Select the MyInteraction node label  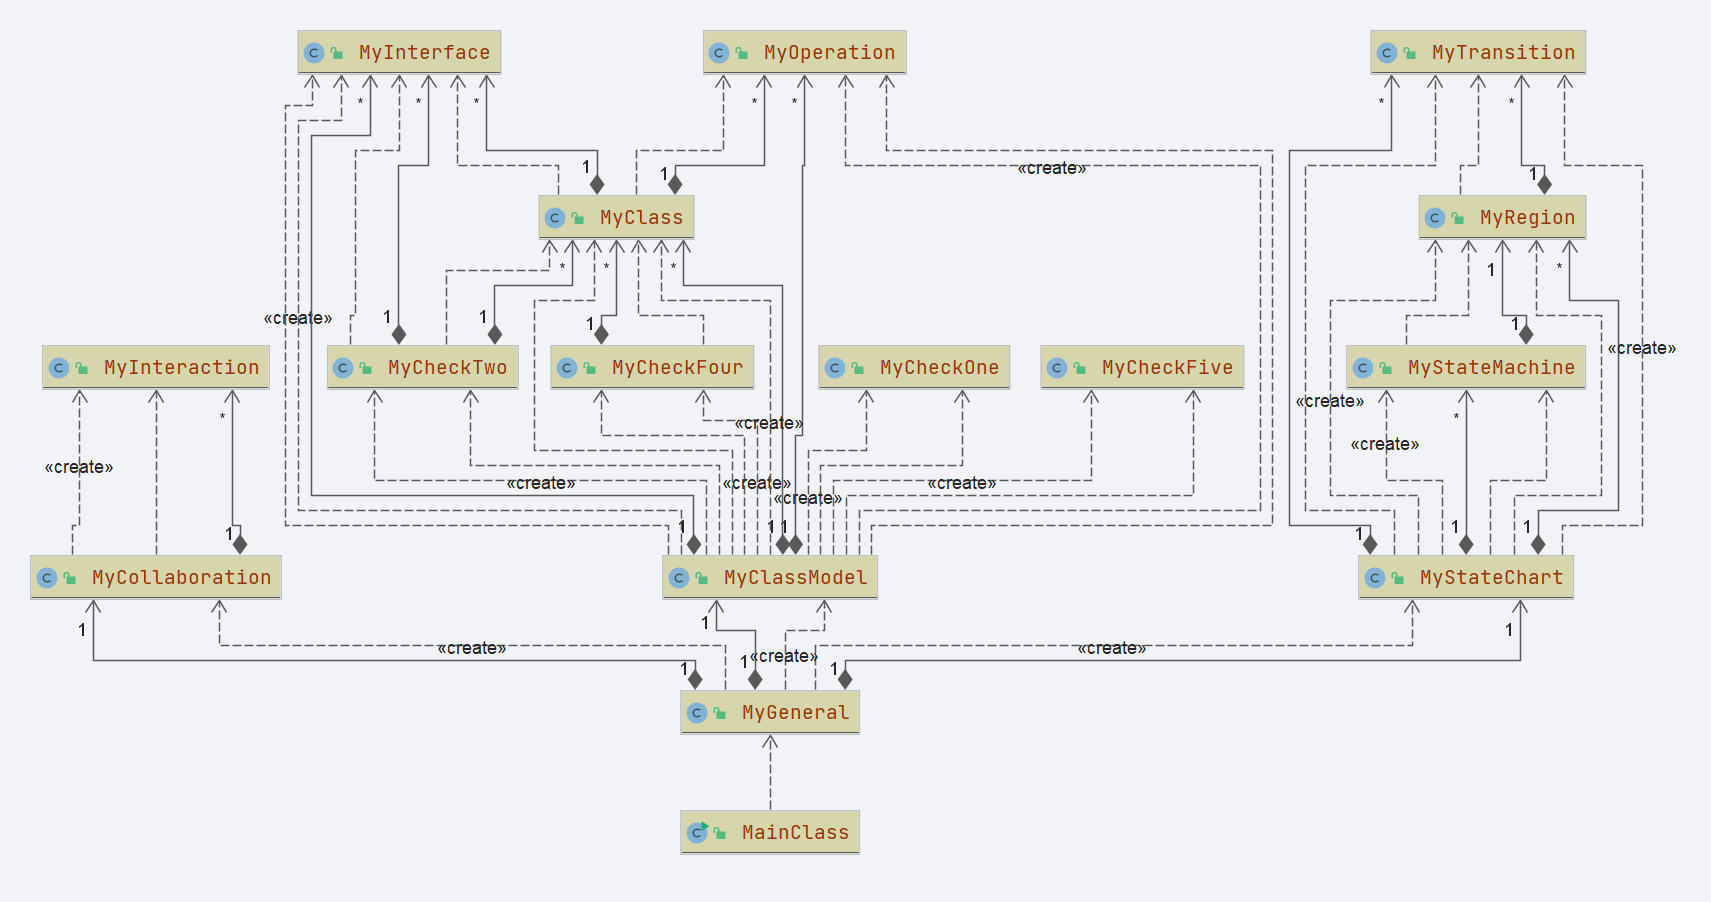pyautogui.click(x=181, y=368)
